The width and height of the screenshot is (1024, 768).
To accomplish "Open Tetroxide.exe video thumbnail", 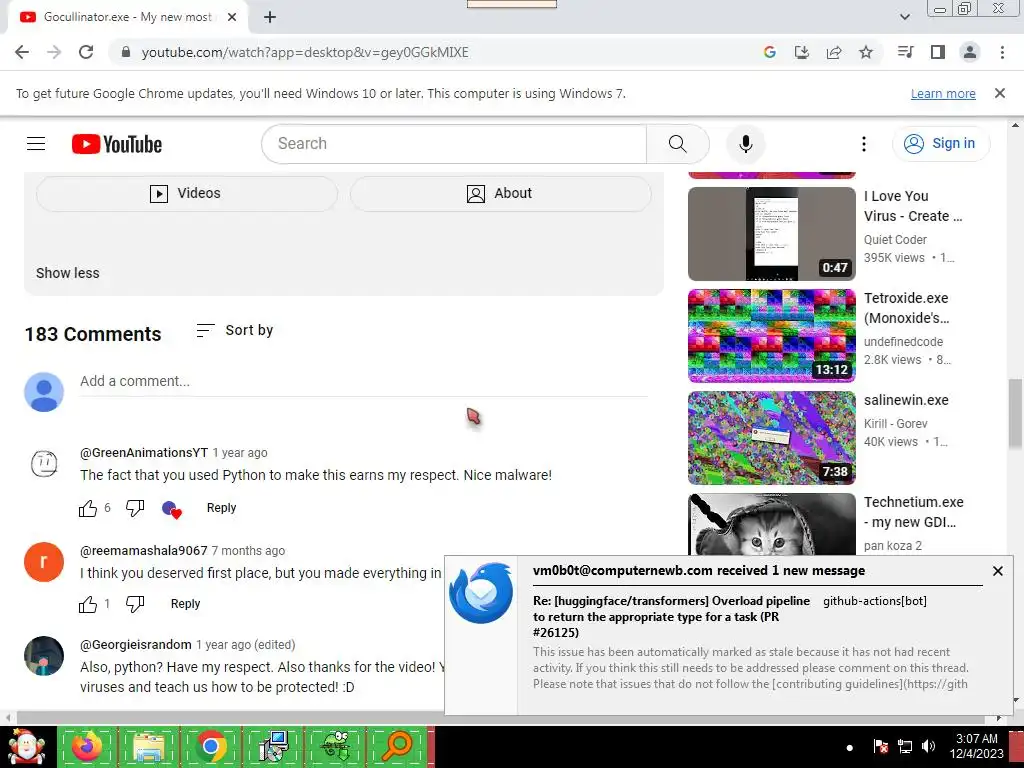I will [771, 336].
